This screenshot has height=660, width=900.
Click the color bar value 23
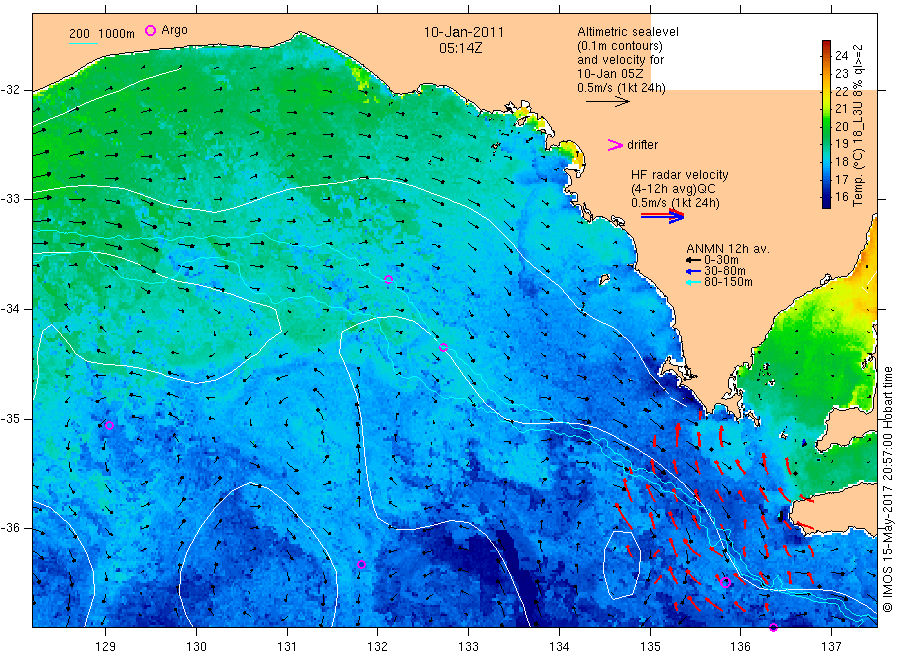(x=841, y=73)
